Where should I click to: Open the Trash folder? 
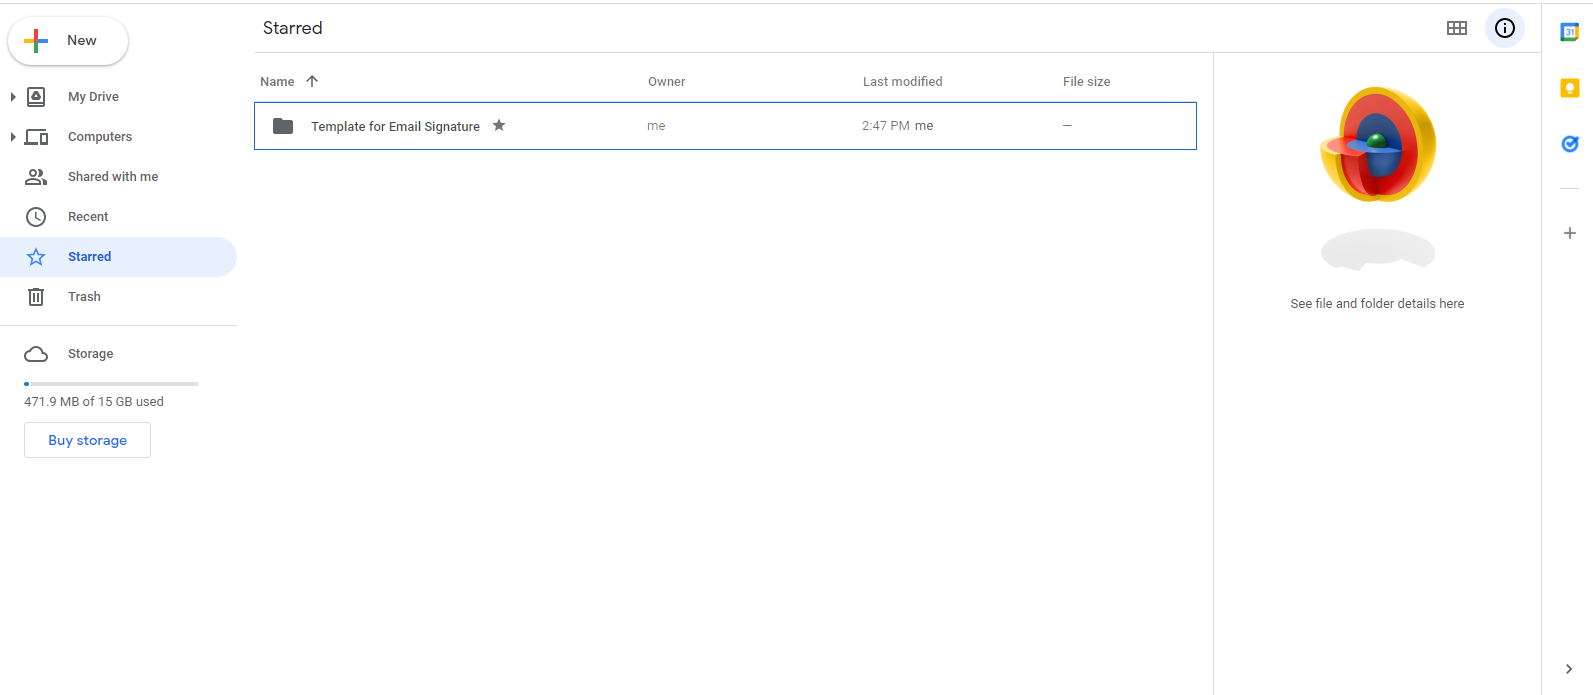(x=84, y=297)
